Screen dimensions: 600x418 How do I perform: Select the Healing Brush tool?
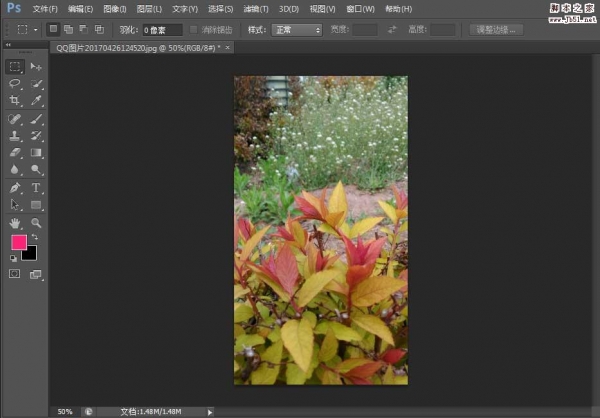(15, 119)
